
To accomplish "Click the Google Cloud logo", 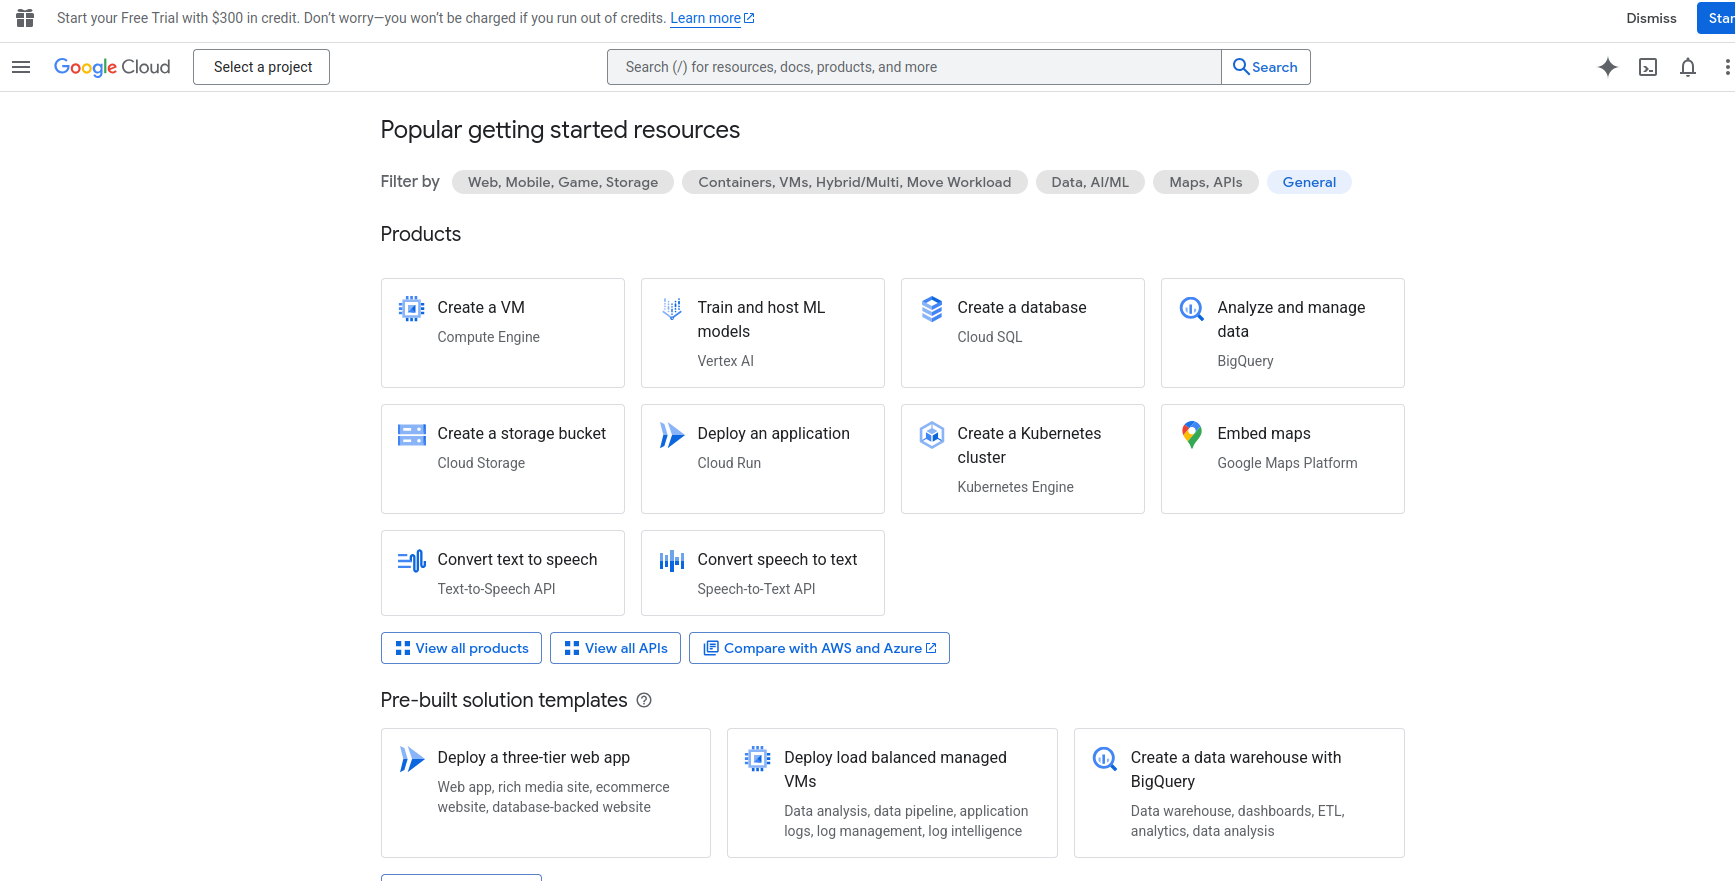I will (x=112, y=67).
